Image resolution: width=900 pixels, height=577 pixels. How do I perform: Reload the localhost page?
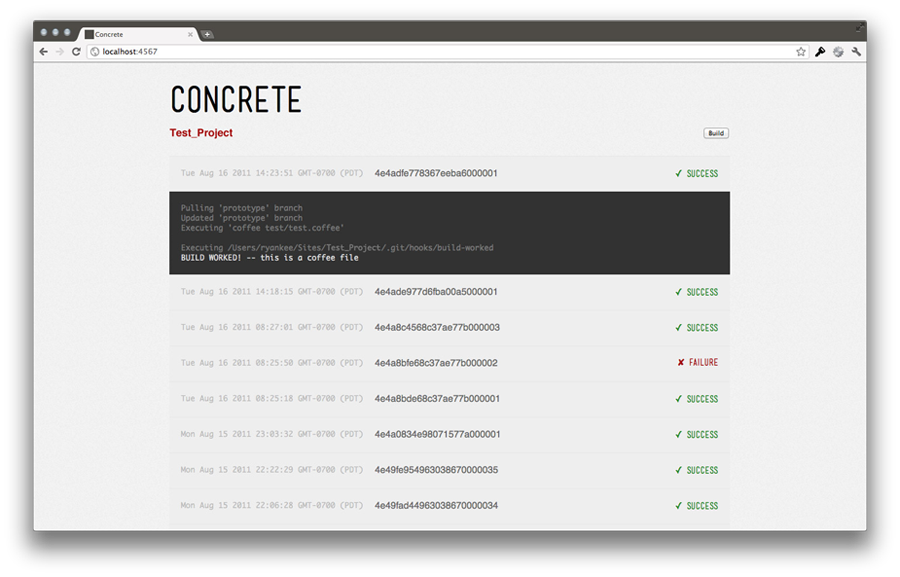[76, 51]
